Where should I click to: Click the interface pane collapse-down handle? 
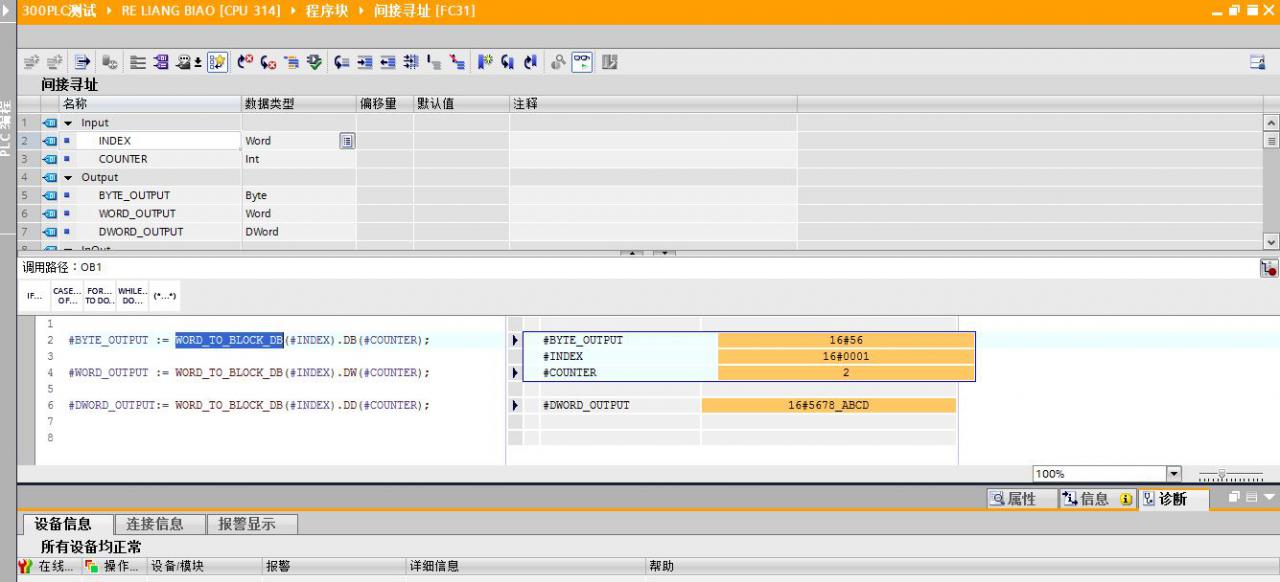point(664,253)
